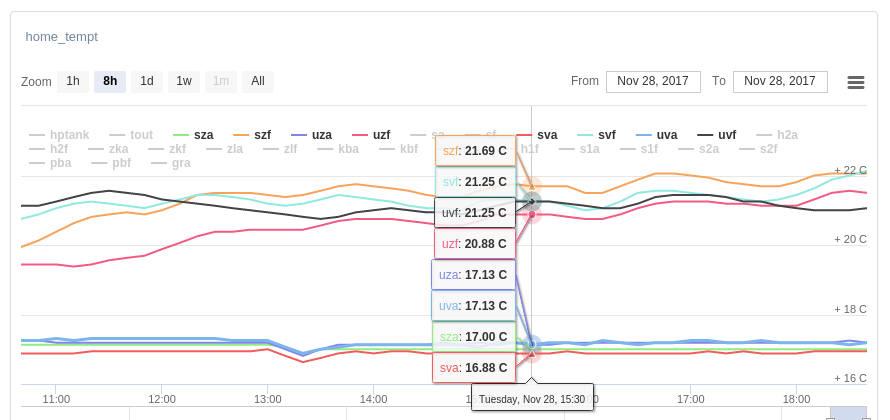
Task: Edit the To date field
Action: (x=780, y=81)
